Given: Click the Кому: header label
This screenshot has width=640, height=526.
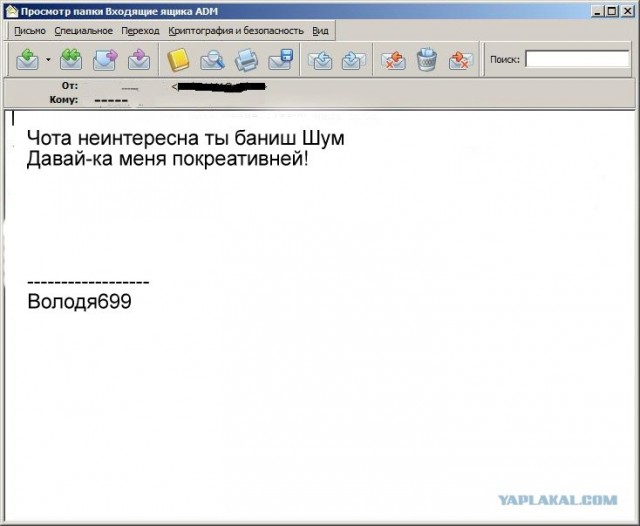Looking at the screenshot, I should [64, 100].
